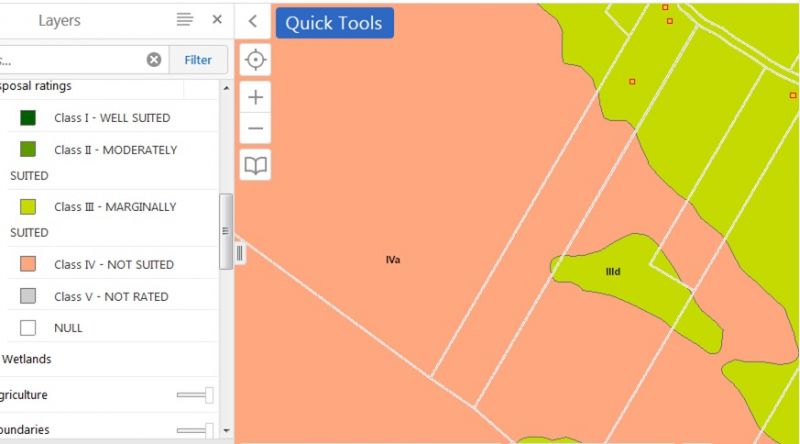Viewport: 800px width, 444px height.
Task: Select the Agriculture layer row
Action: 109,394
